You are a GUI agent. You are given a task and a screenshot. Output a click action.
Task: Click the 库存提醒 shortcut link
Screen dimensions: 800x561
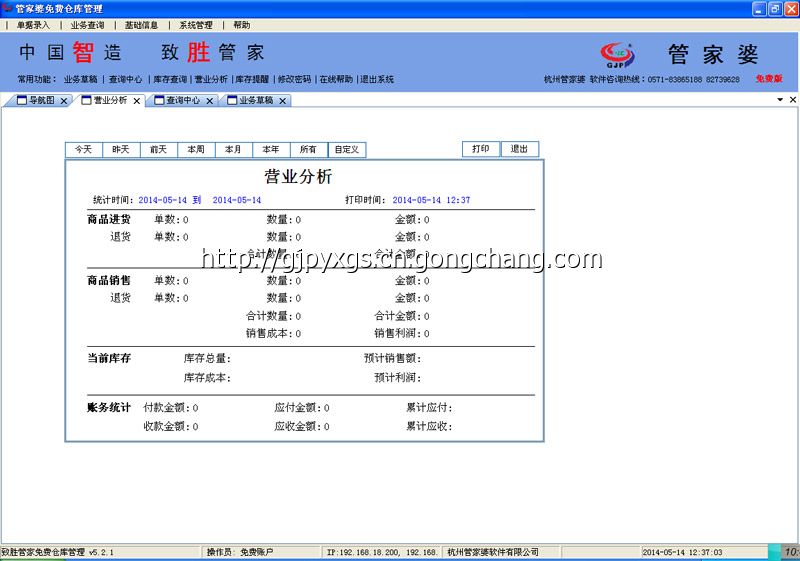pos(252,79)
